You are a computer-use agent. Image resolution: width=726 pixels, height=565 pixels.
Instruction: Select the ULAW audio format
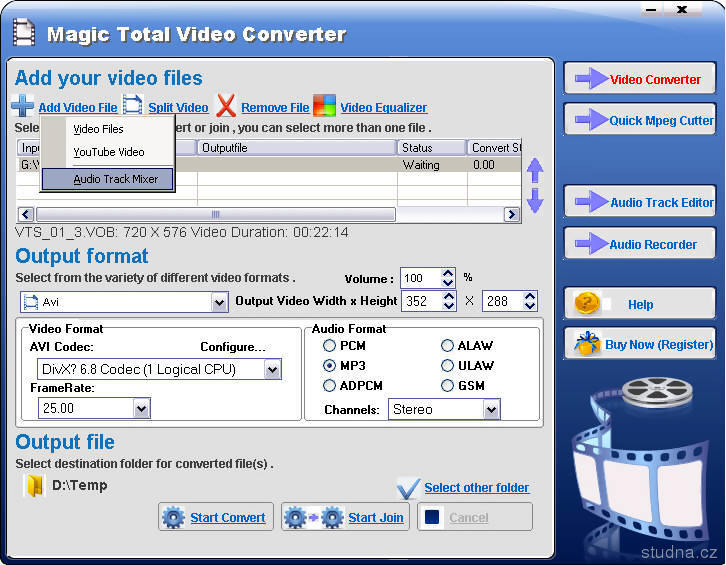tap(447, 365)
